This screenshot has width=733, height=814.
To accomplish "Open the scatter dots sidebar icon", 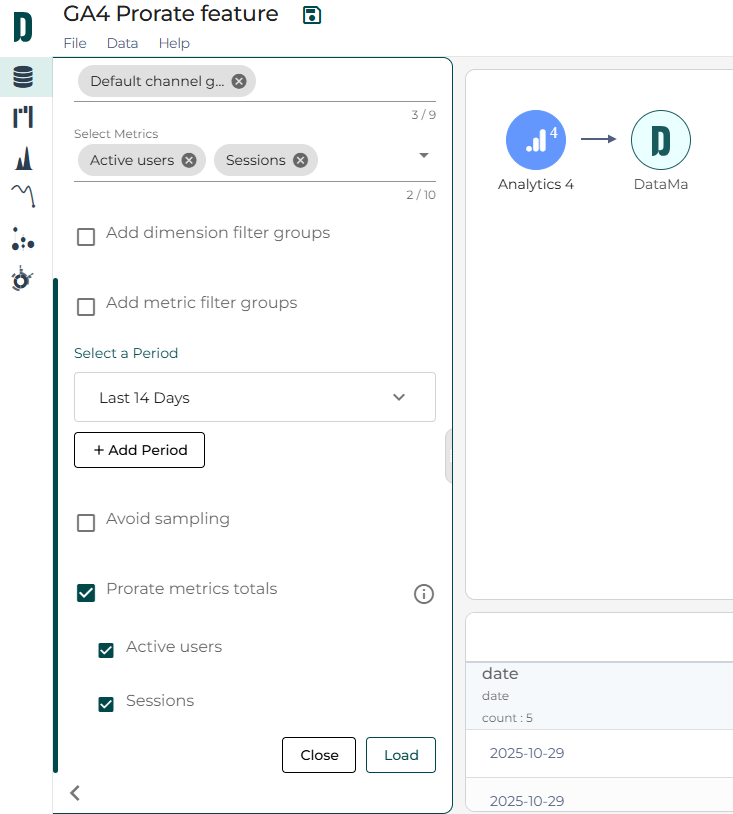I will coord(23,238).
